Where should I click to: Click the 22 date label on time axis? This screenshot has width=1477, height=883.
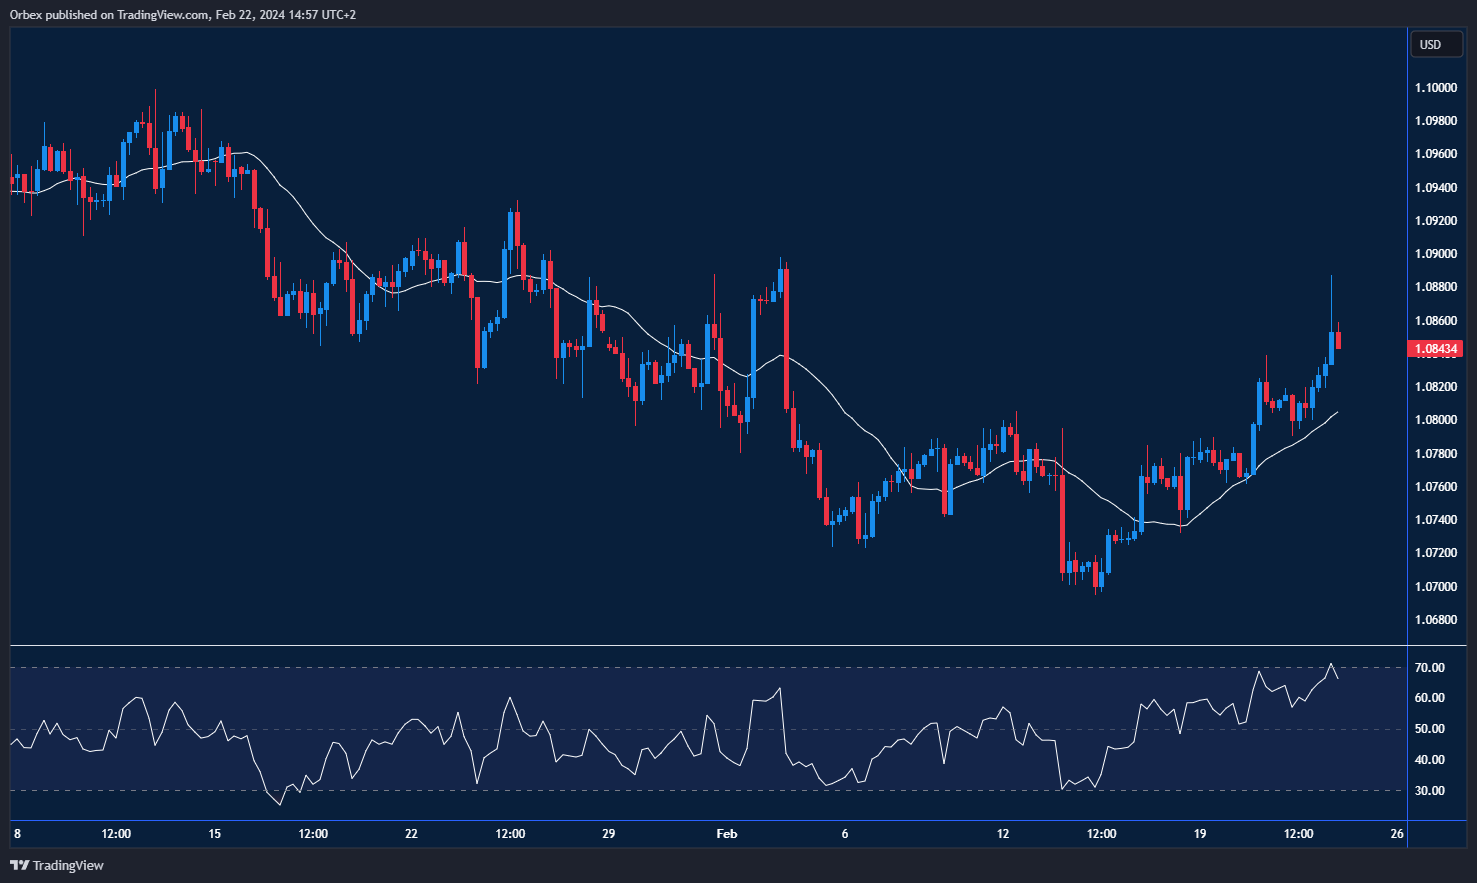[411, 834]
